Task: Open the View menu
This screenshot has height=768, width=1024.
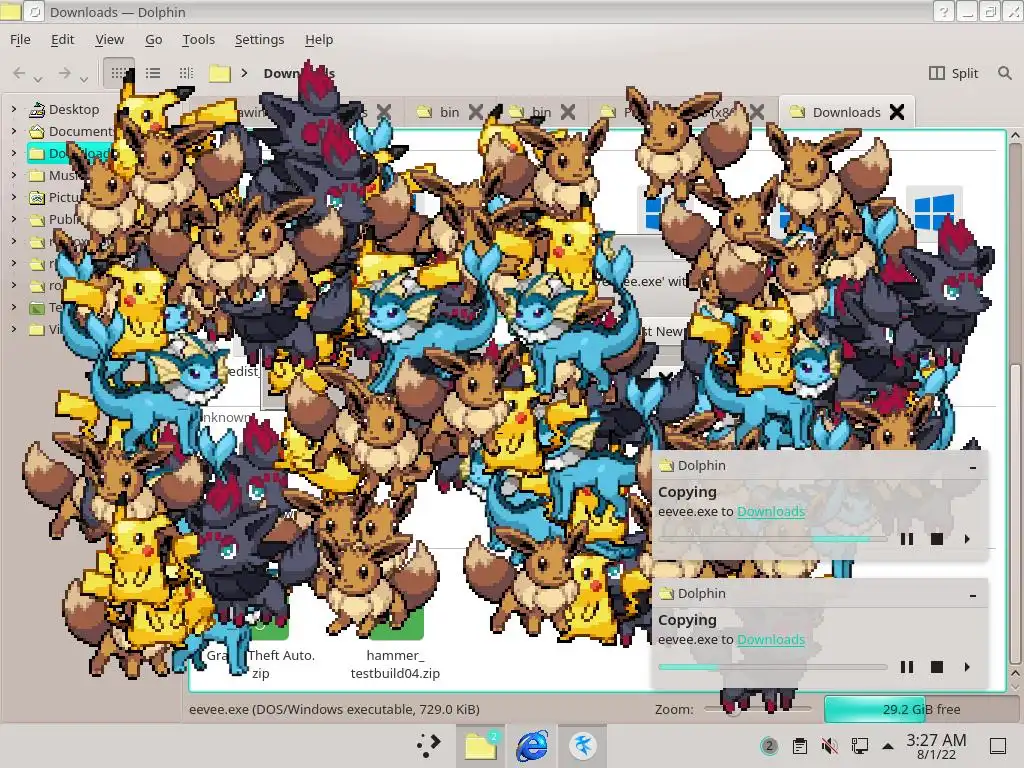Action: [x=109, y=40]
